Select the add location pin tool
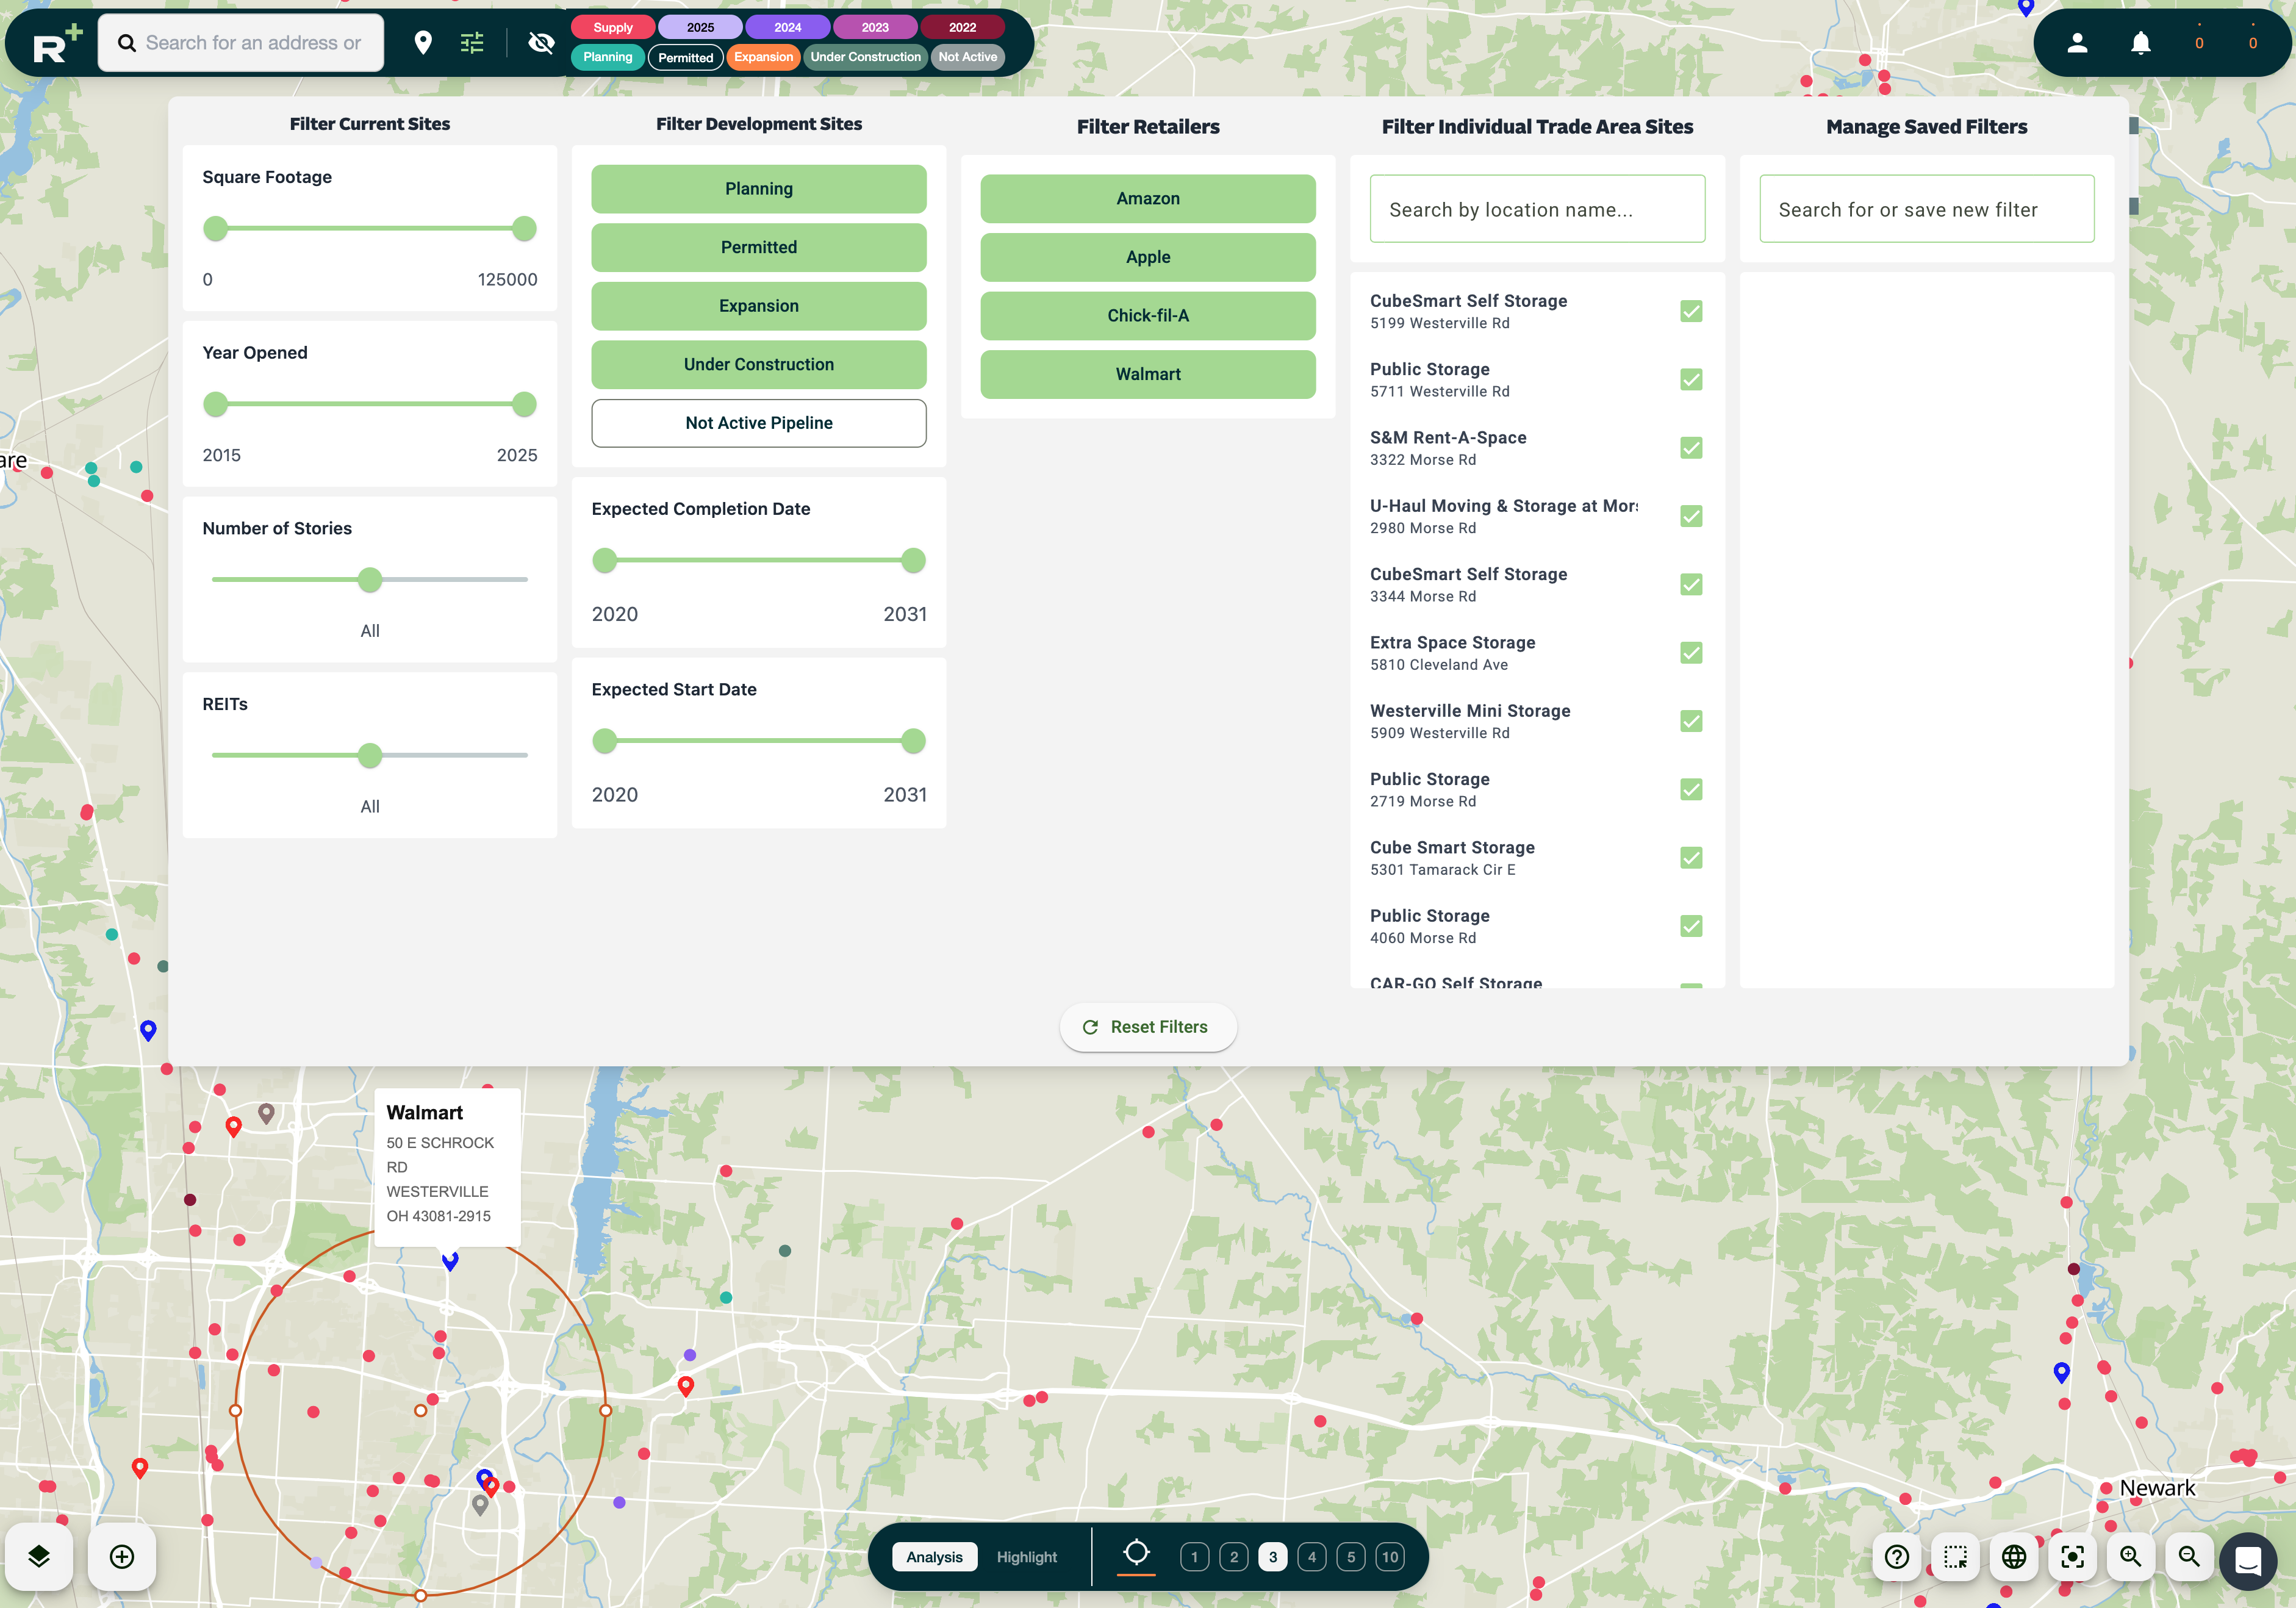Image resolution: width=2296 pixels, height=1608 pixels. [x=121, y=1556]
